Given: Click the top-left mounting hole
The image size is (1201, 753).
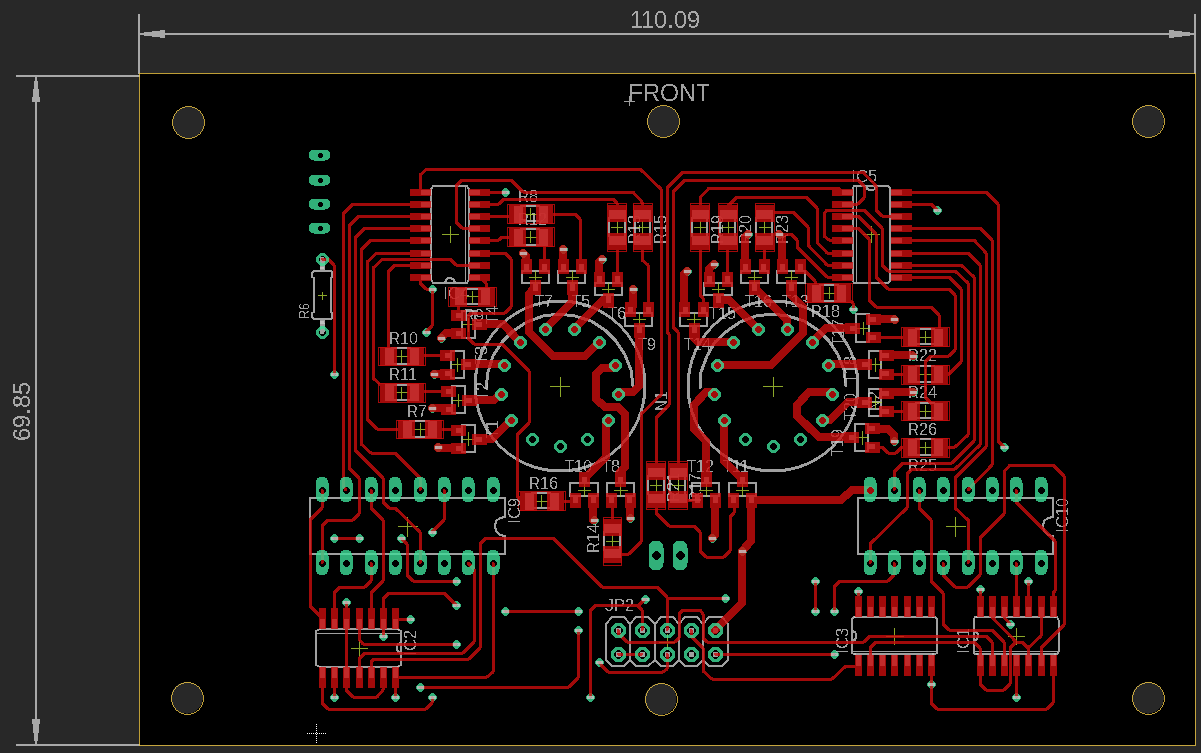Looking at the screenshot, I should pyautogui.click(x=188, y=122).
